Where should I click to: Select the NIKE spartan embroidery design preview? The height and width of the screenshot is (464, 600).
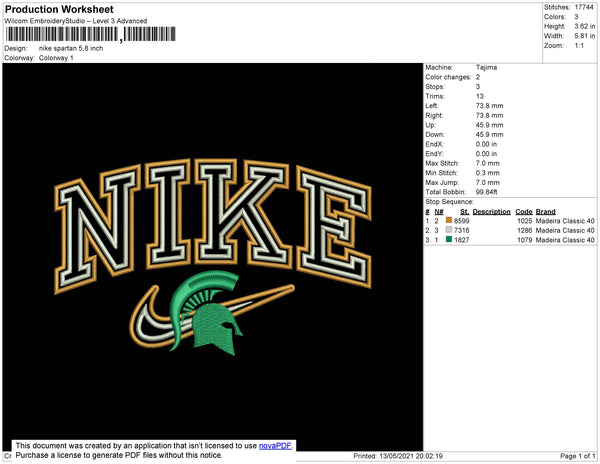[213, 257]
